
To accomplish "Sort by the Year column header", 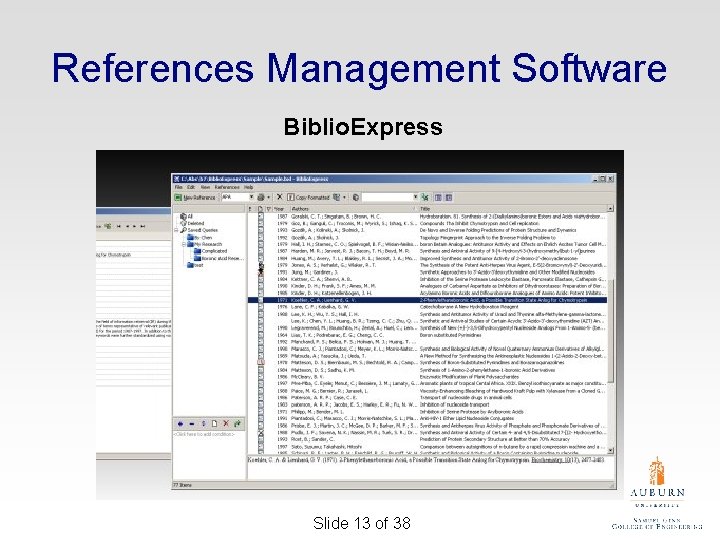I will (279, 209).
